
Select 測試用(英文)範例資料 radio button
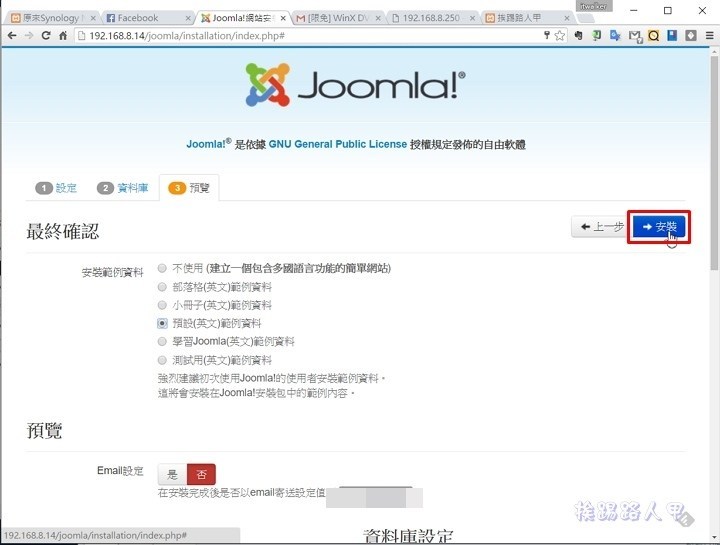(x=162, y=360)
